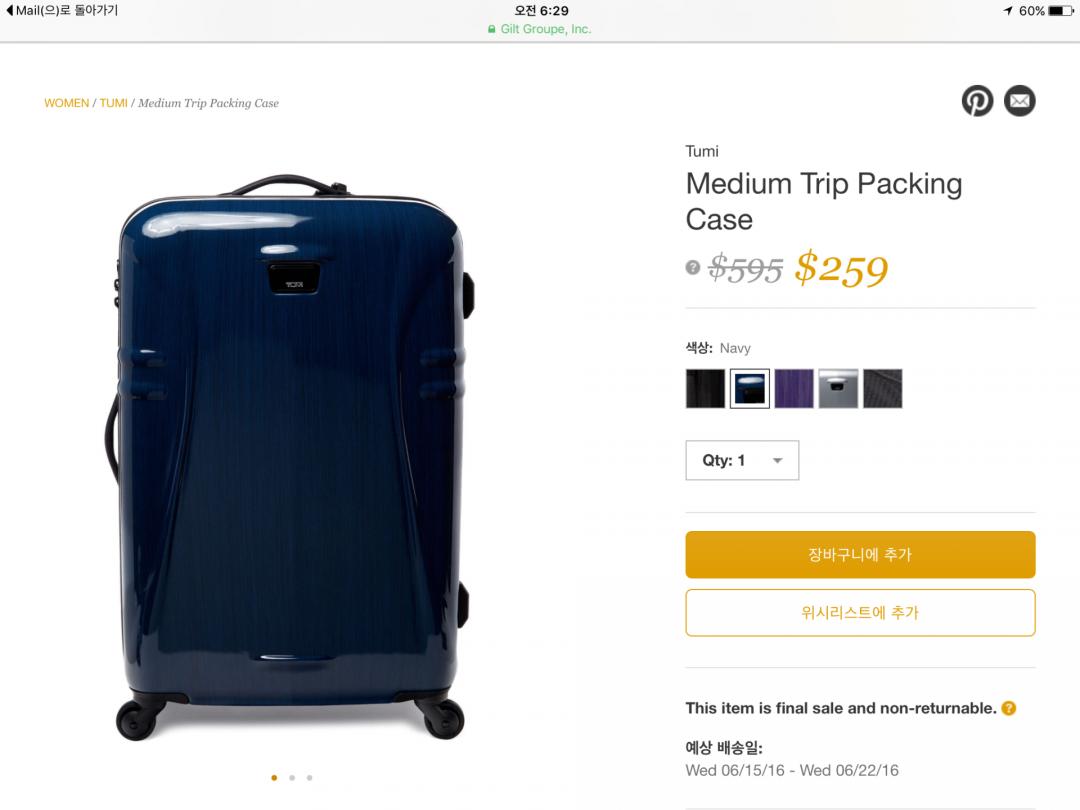Image resolution: width=1080 pixels, height=810 pixels.
Task: Open the final sale help icon
Action: pos(1009,708)
